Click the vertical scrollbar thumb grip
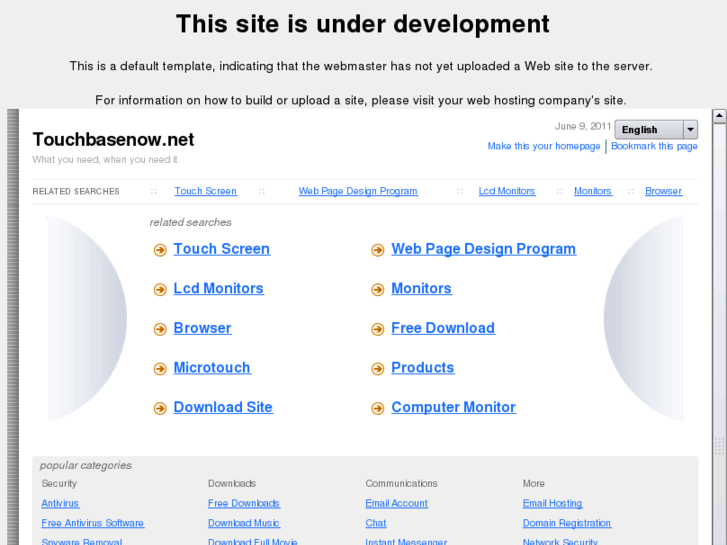Viewport: 727px width, 545px height. tap(719, 446)
